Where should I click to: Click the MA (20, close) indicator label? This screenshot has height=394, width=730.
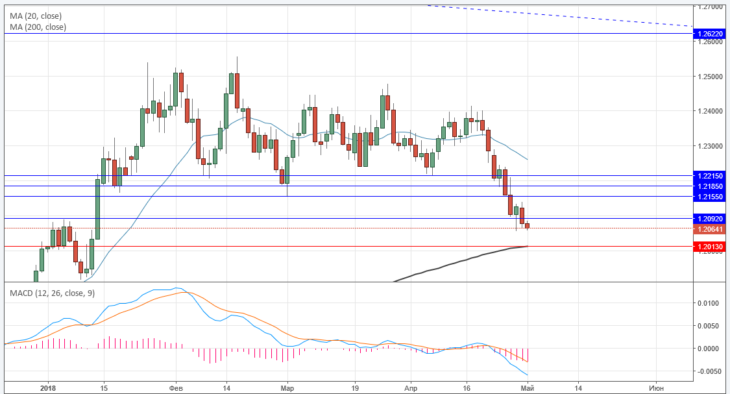35,16
